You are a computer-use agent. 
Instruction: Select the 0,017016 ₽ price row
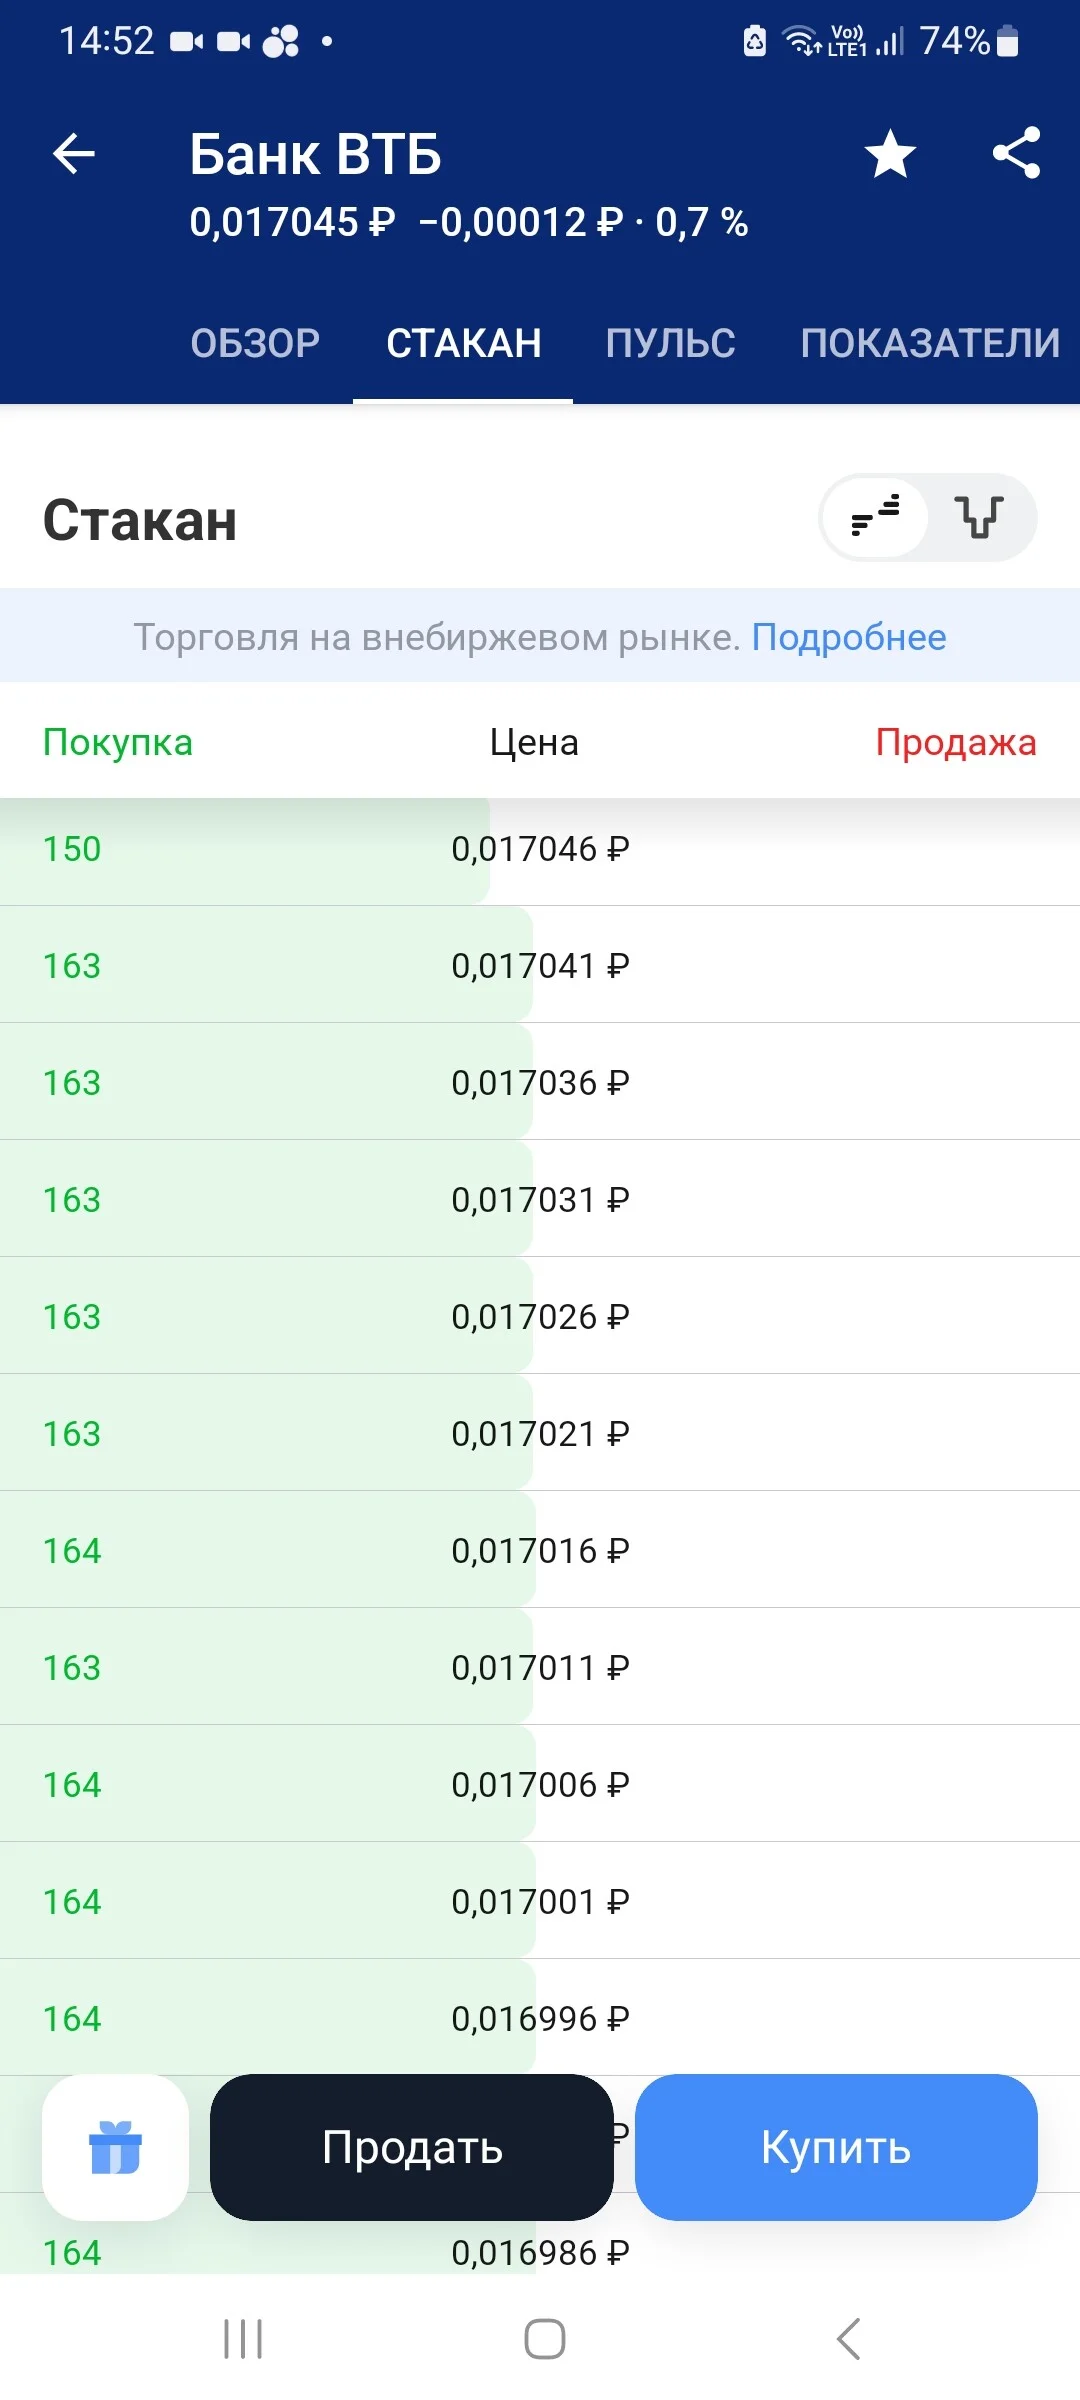point(540,1550)
